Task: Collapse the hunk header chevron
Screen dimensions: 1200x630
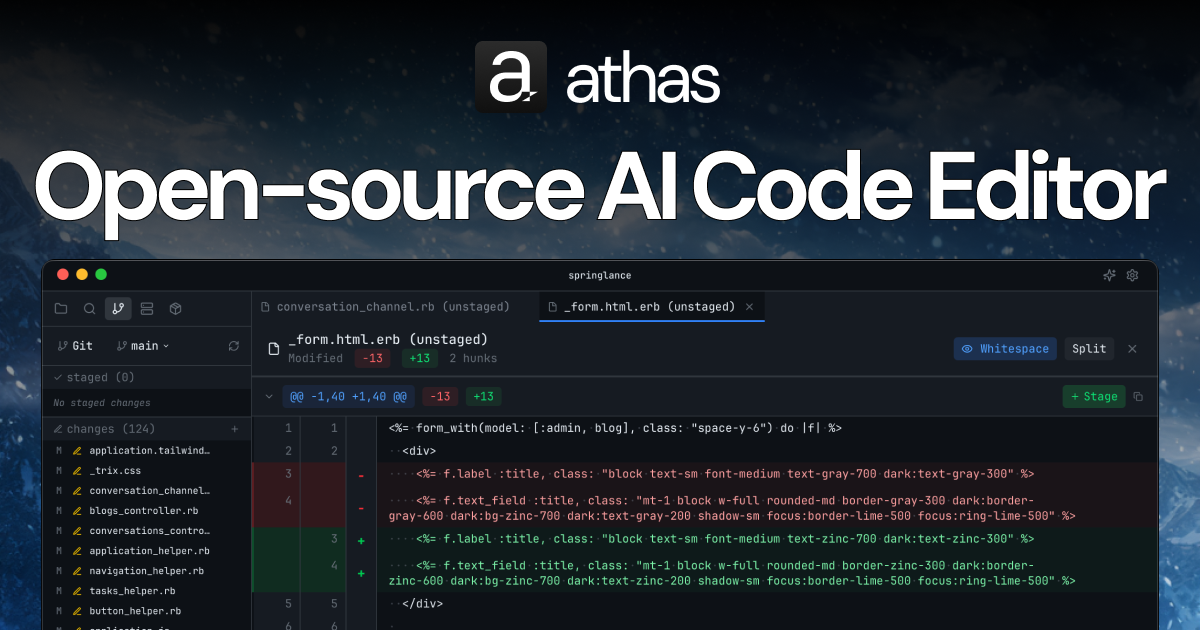Action: point(269,396)
